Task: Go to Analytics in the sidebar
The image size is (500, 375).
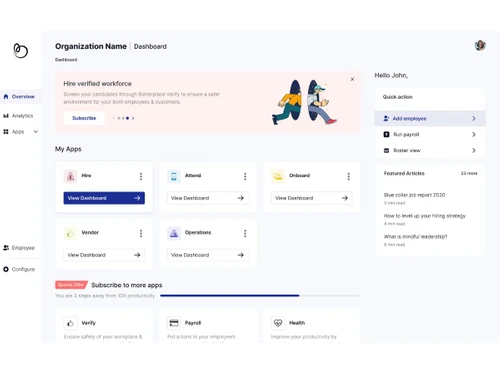Action: coord(18,116)
